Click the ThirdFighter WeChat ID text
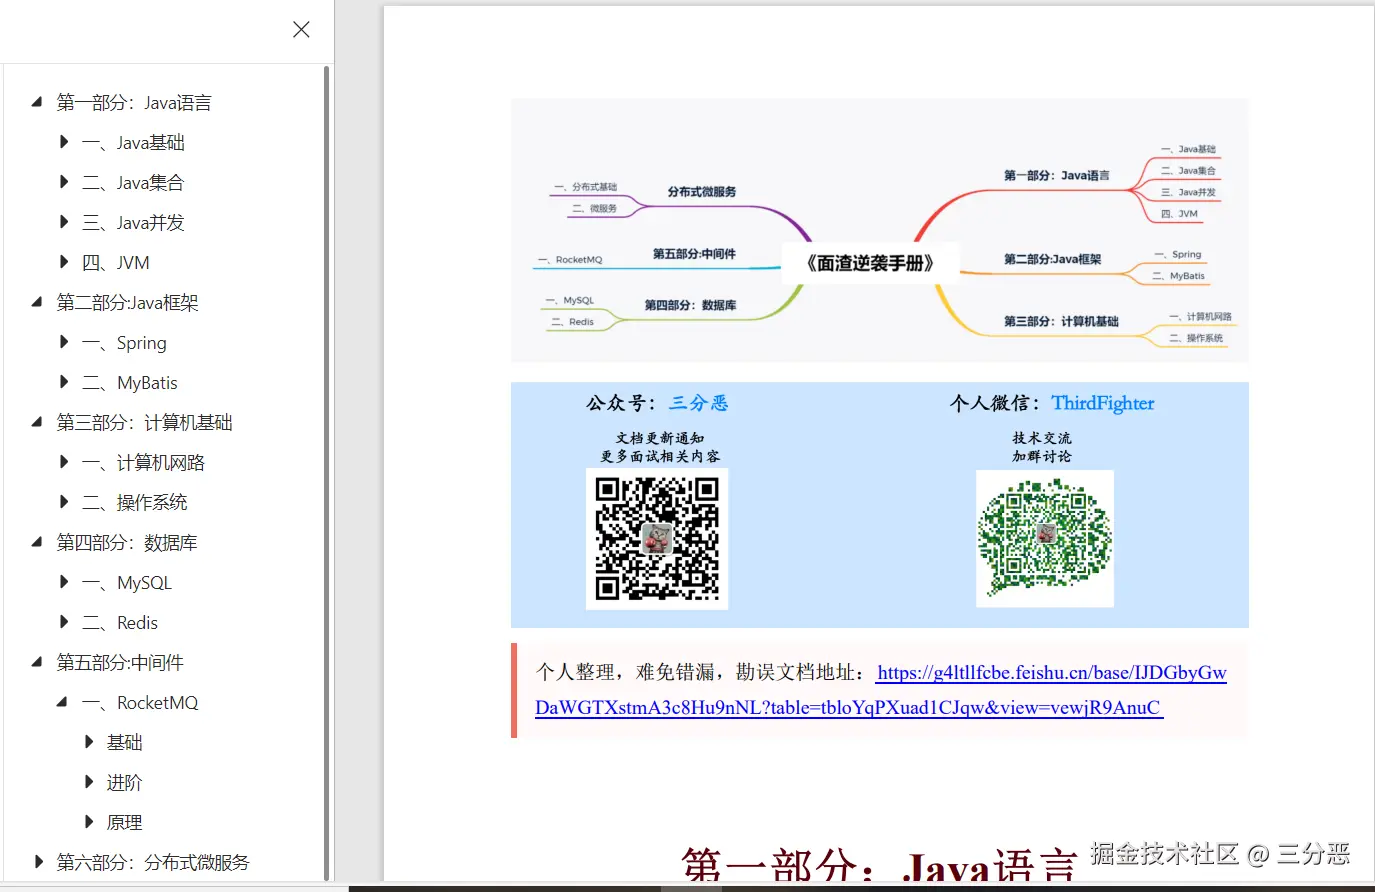 (x=1102, y=403)
